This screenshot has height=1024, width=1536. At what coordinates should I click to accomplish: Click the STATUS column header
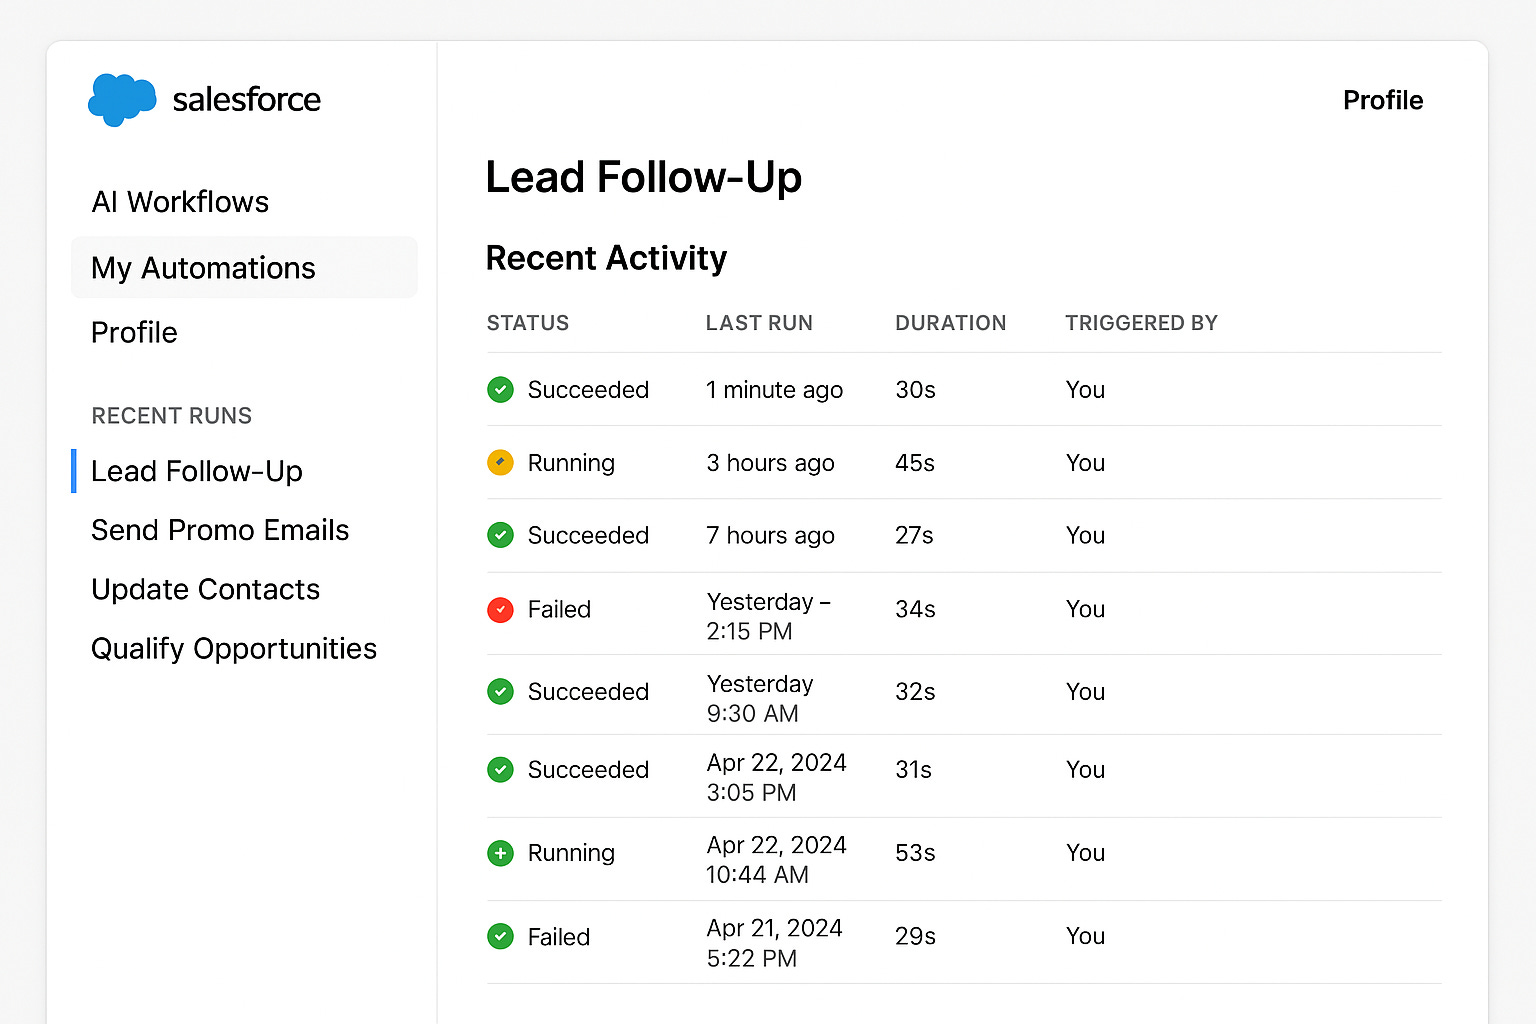[x=528, y=323]
